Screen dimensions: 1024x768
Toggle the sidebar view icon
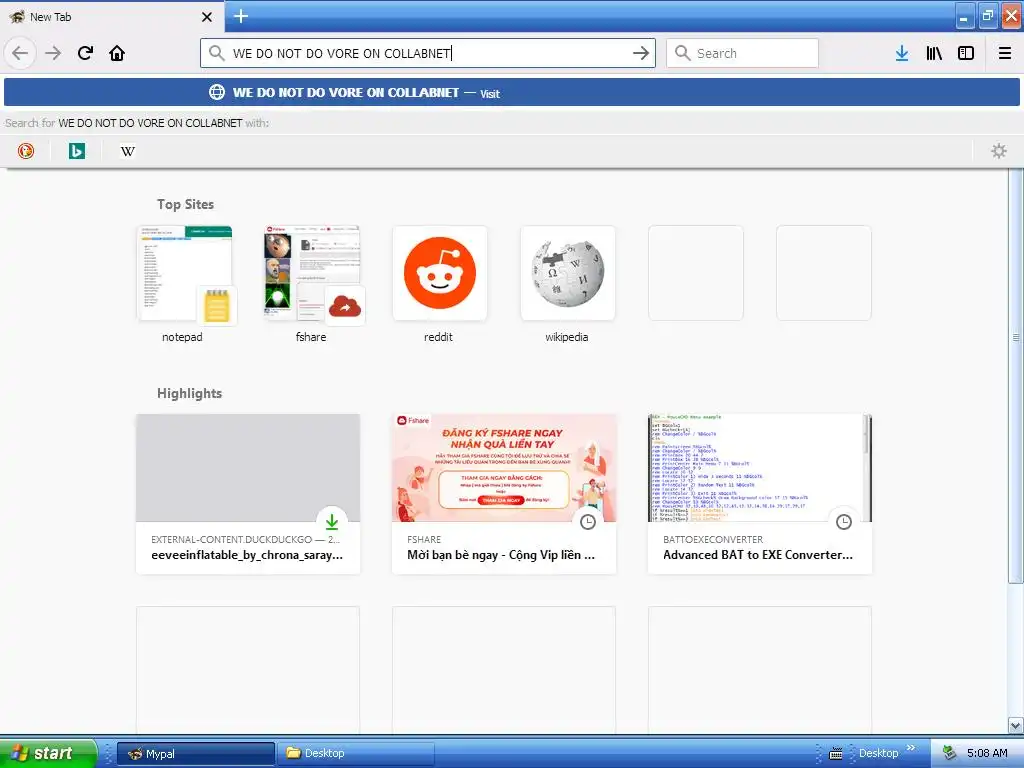coord(966,53)
